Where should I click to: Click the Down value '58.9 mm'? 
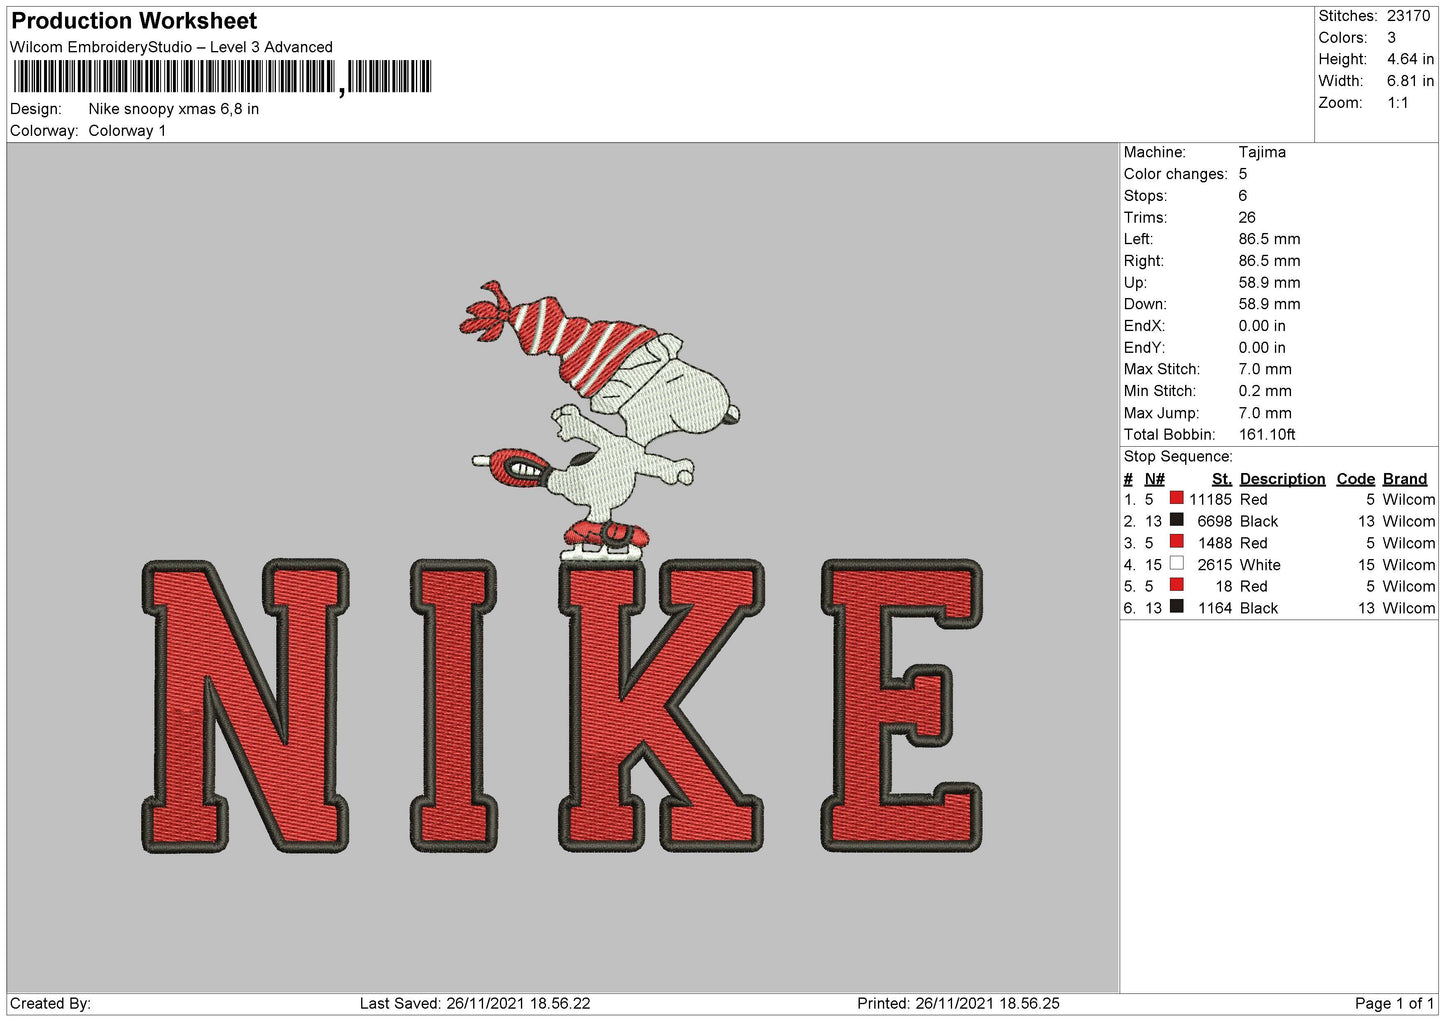(x=1269, y=304)
